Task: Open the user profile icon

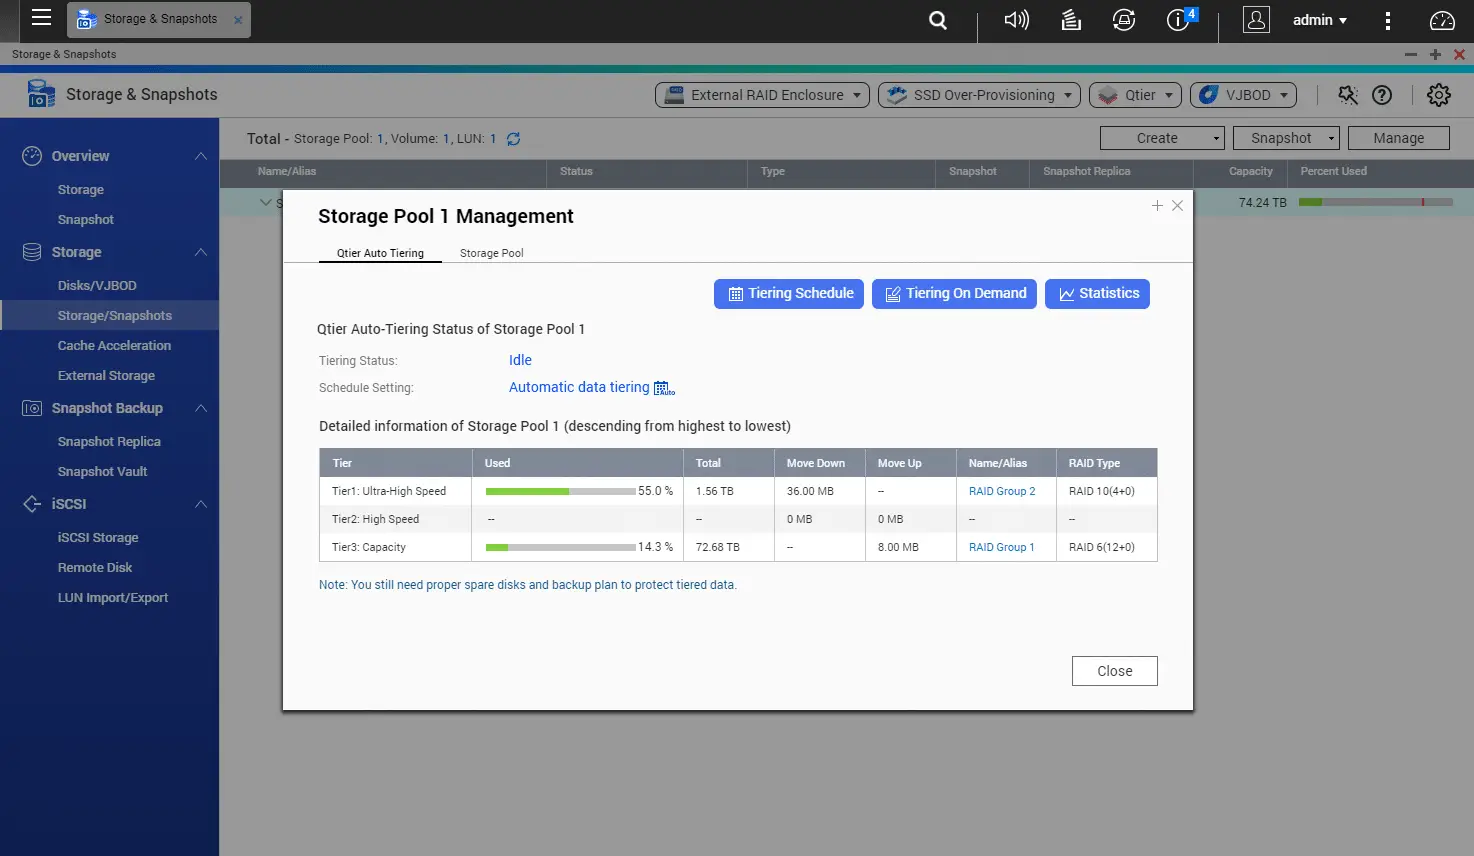Action: [x=1256, y=20]
